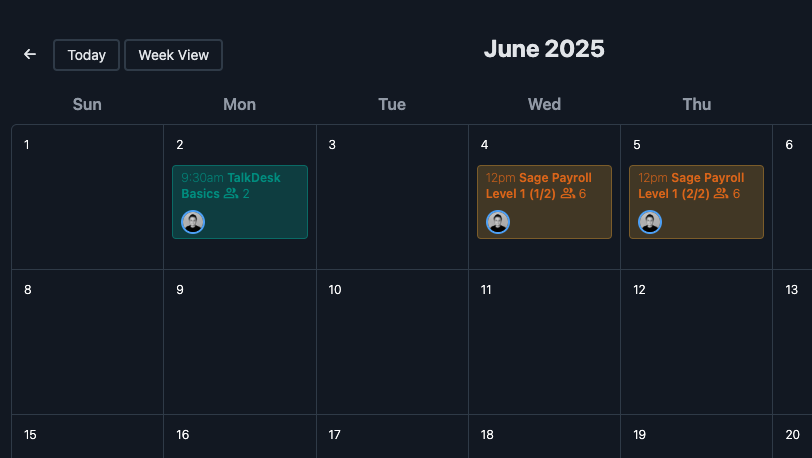Image resolution: width=812 pixels, height=458 pixels.
Task: Select June 17 on the calendar
Action: 392,440
